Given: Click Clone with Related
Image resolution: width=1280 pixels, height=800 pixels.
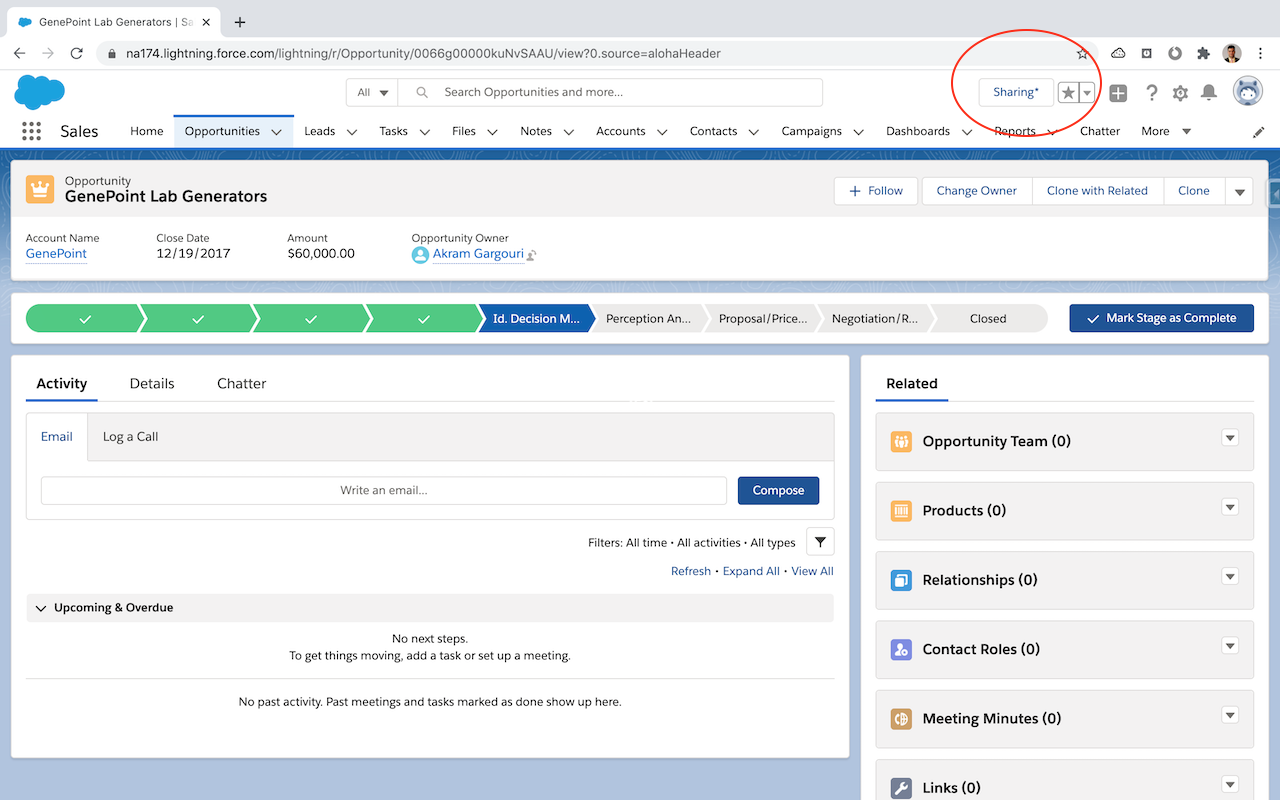Looking at the screenshot, I should (1097, 191).
